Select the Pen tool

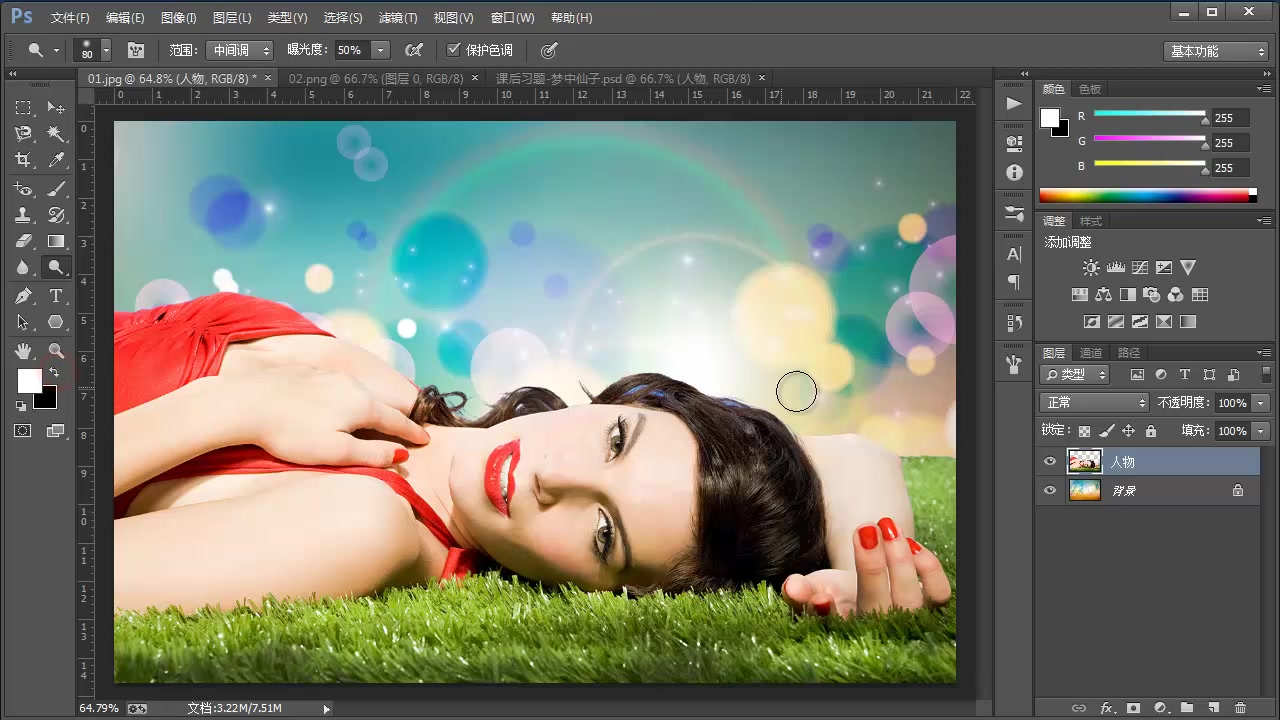pos(23,296)
